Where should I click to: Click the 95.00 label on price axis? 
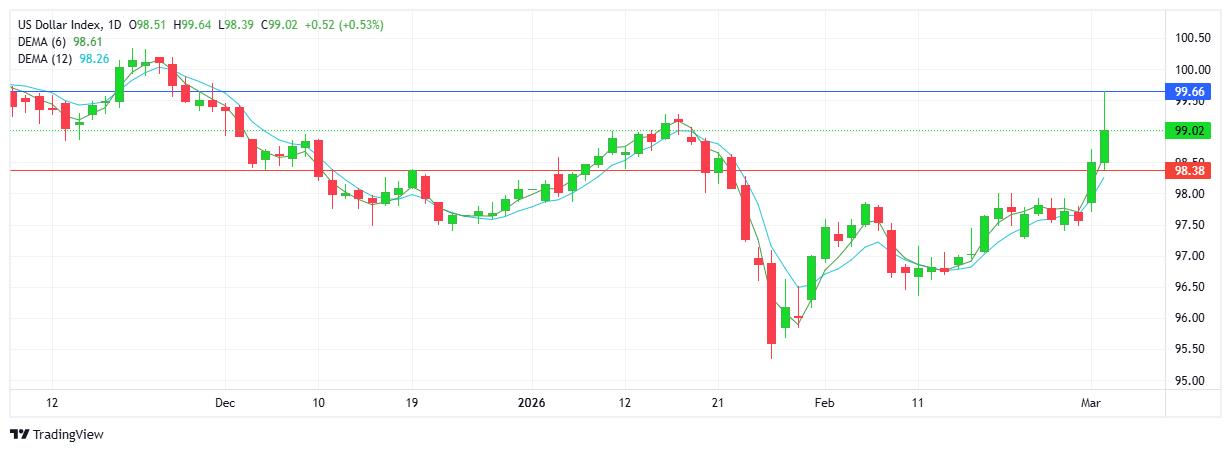pos(1192,380)
